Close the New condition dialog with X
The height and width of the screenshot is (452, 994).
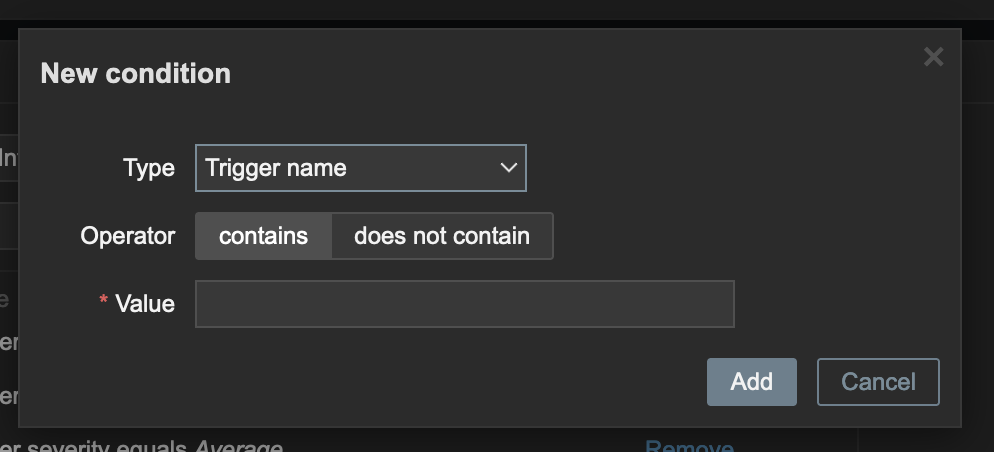coord(933,57)
